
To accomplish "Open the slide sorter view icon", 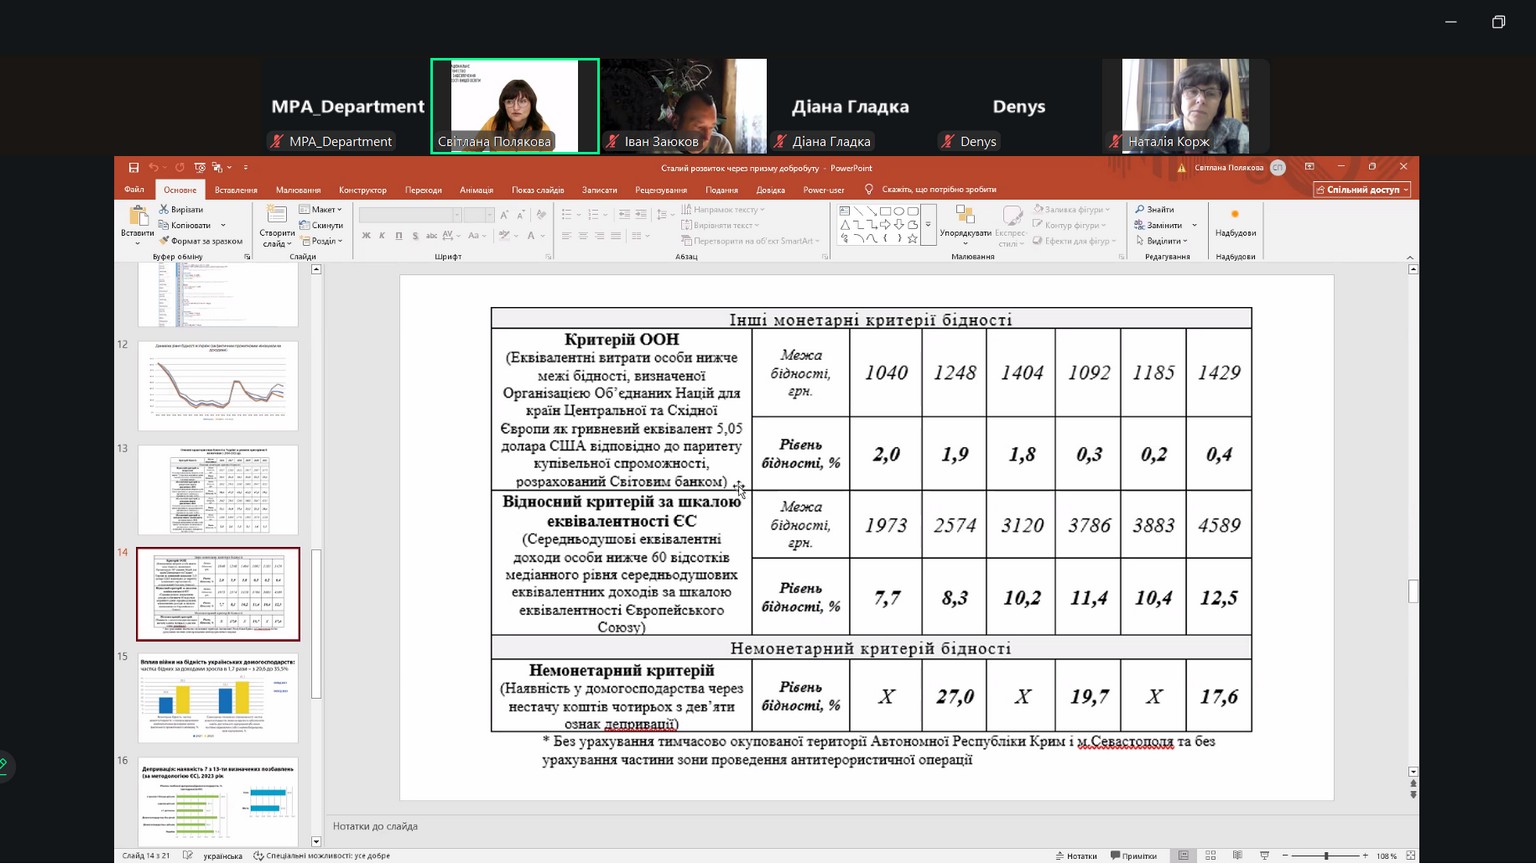I will pyautogui.click(x=1210, y=856).
